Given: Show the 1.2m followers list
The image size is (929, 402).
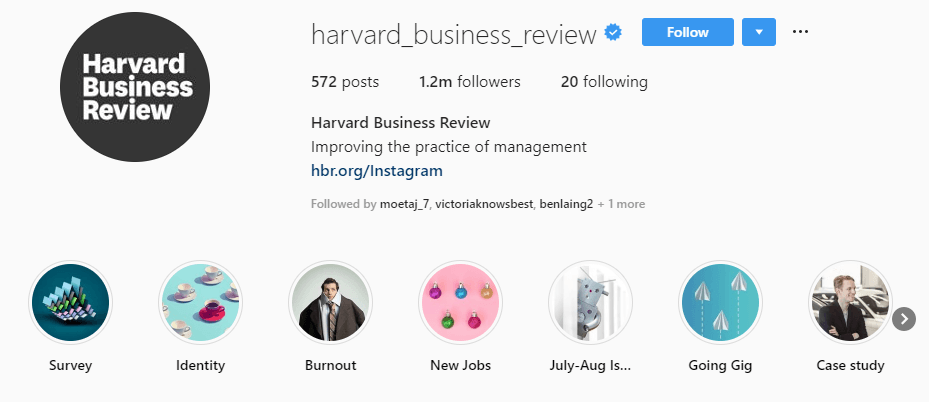Looking at the screenshot, I should [470, 82].
